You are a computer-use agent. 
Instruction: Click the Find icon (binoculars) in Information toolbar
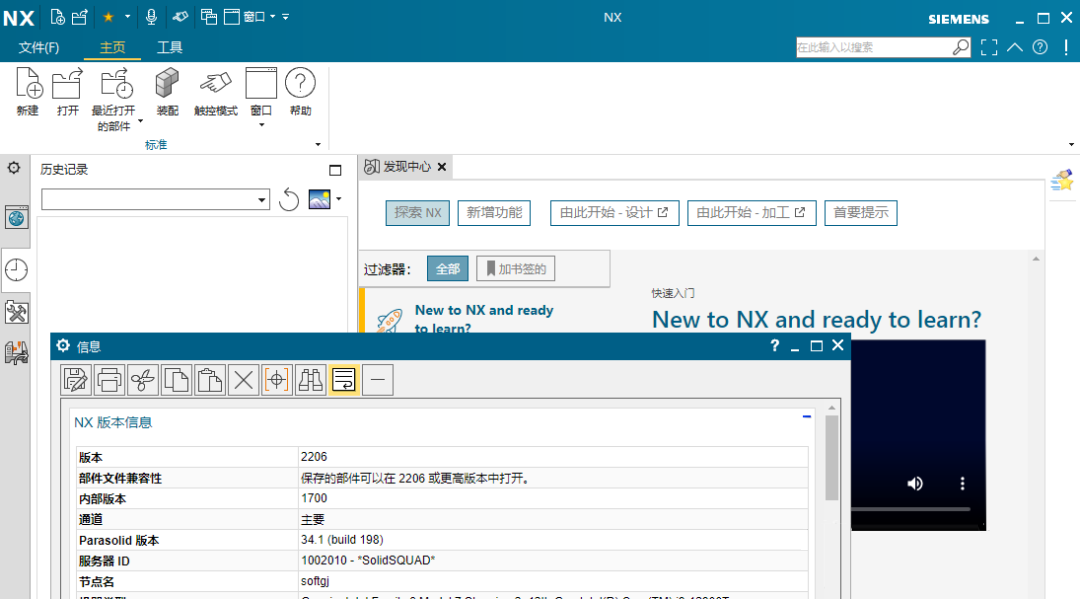tap(310, 379)
